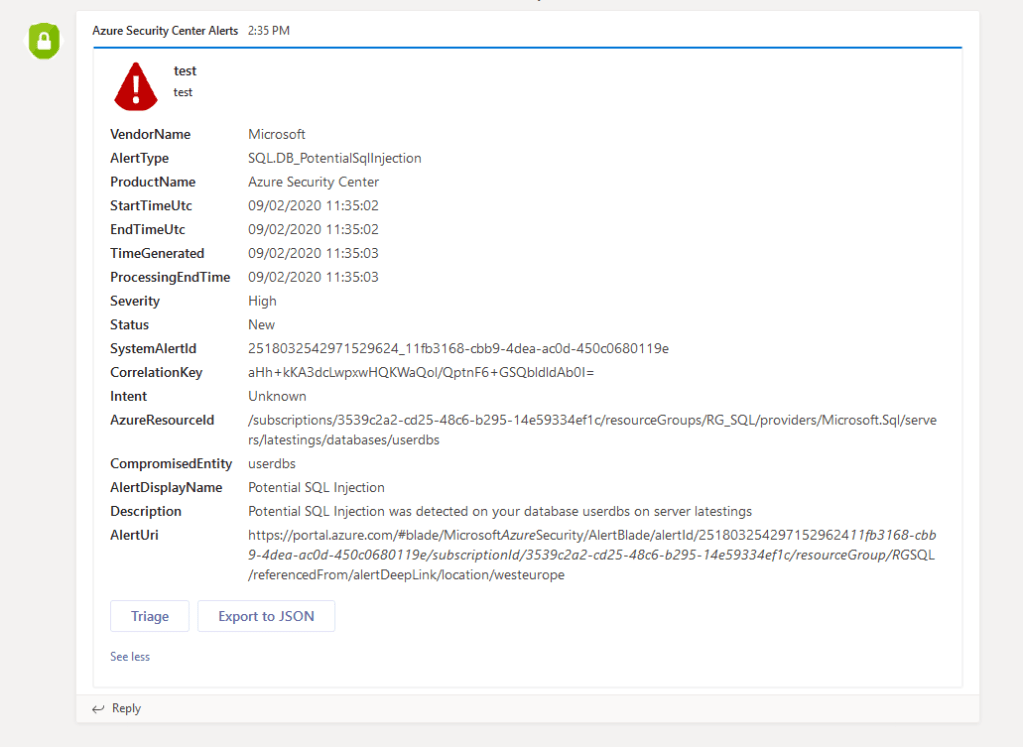The width and height of the screenshot is (1023, 747).
Task: Click the Azure Security Center Alerts sender name
Action: point(165,31)
